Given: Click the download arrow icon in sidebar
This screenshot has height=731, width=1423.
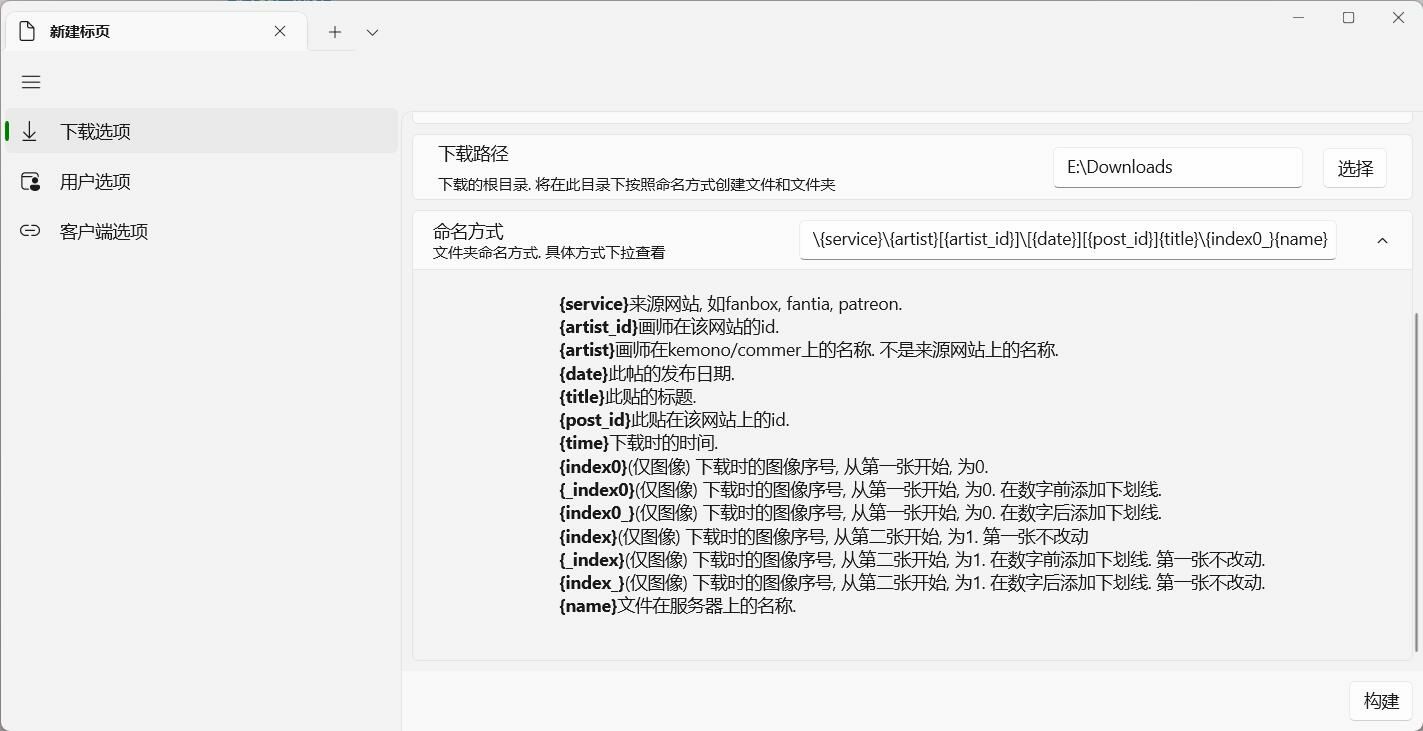Looking at the screenshot, I should (30, 132).
